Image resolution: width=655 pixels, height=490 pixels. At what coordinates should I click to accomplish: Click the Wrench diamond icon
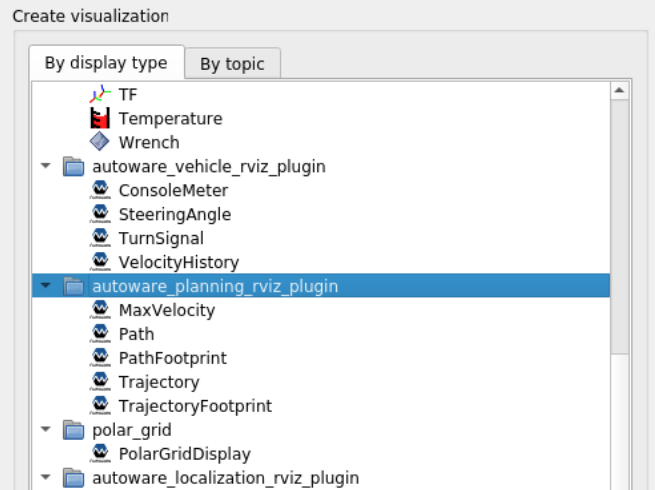[100, 142]
